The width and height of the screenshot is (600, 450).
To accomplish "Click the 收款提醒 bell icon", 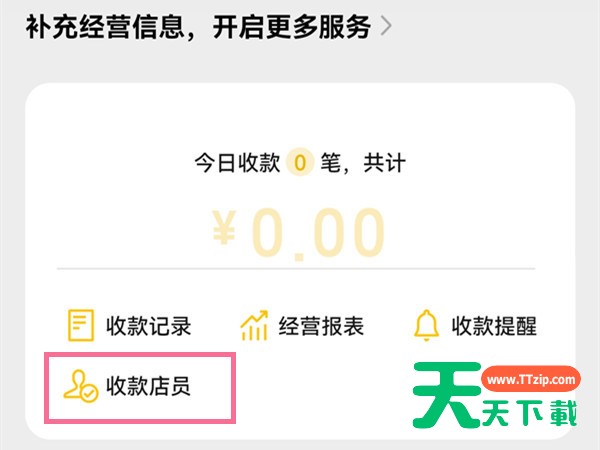I will 426,325.
